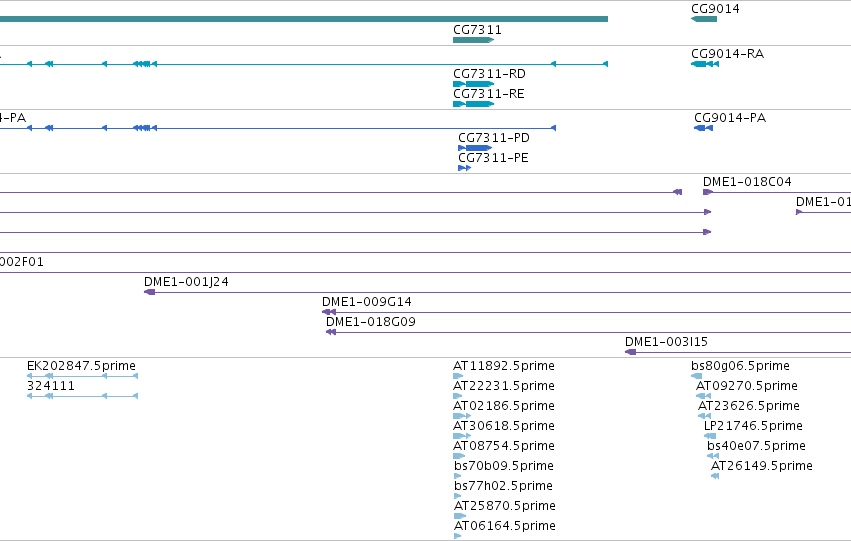The height and width of the screenshot is (541, 851).
Task: Click the CG7311-RD transcript label
Action: [489, 74]
